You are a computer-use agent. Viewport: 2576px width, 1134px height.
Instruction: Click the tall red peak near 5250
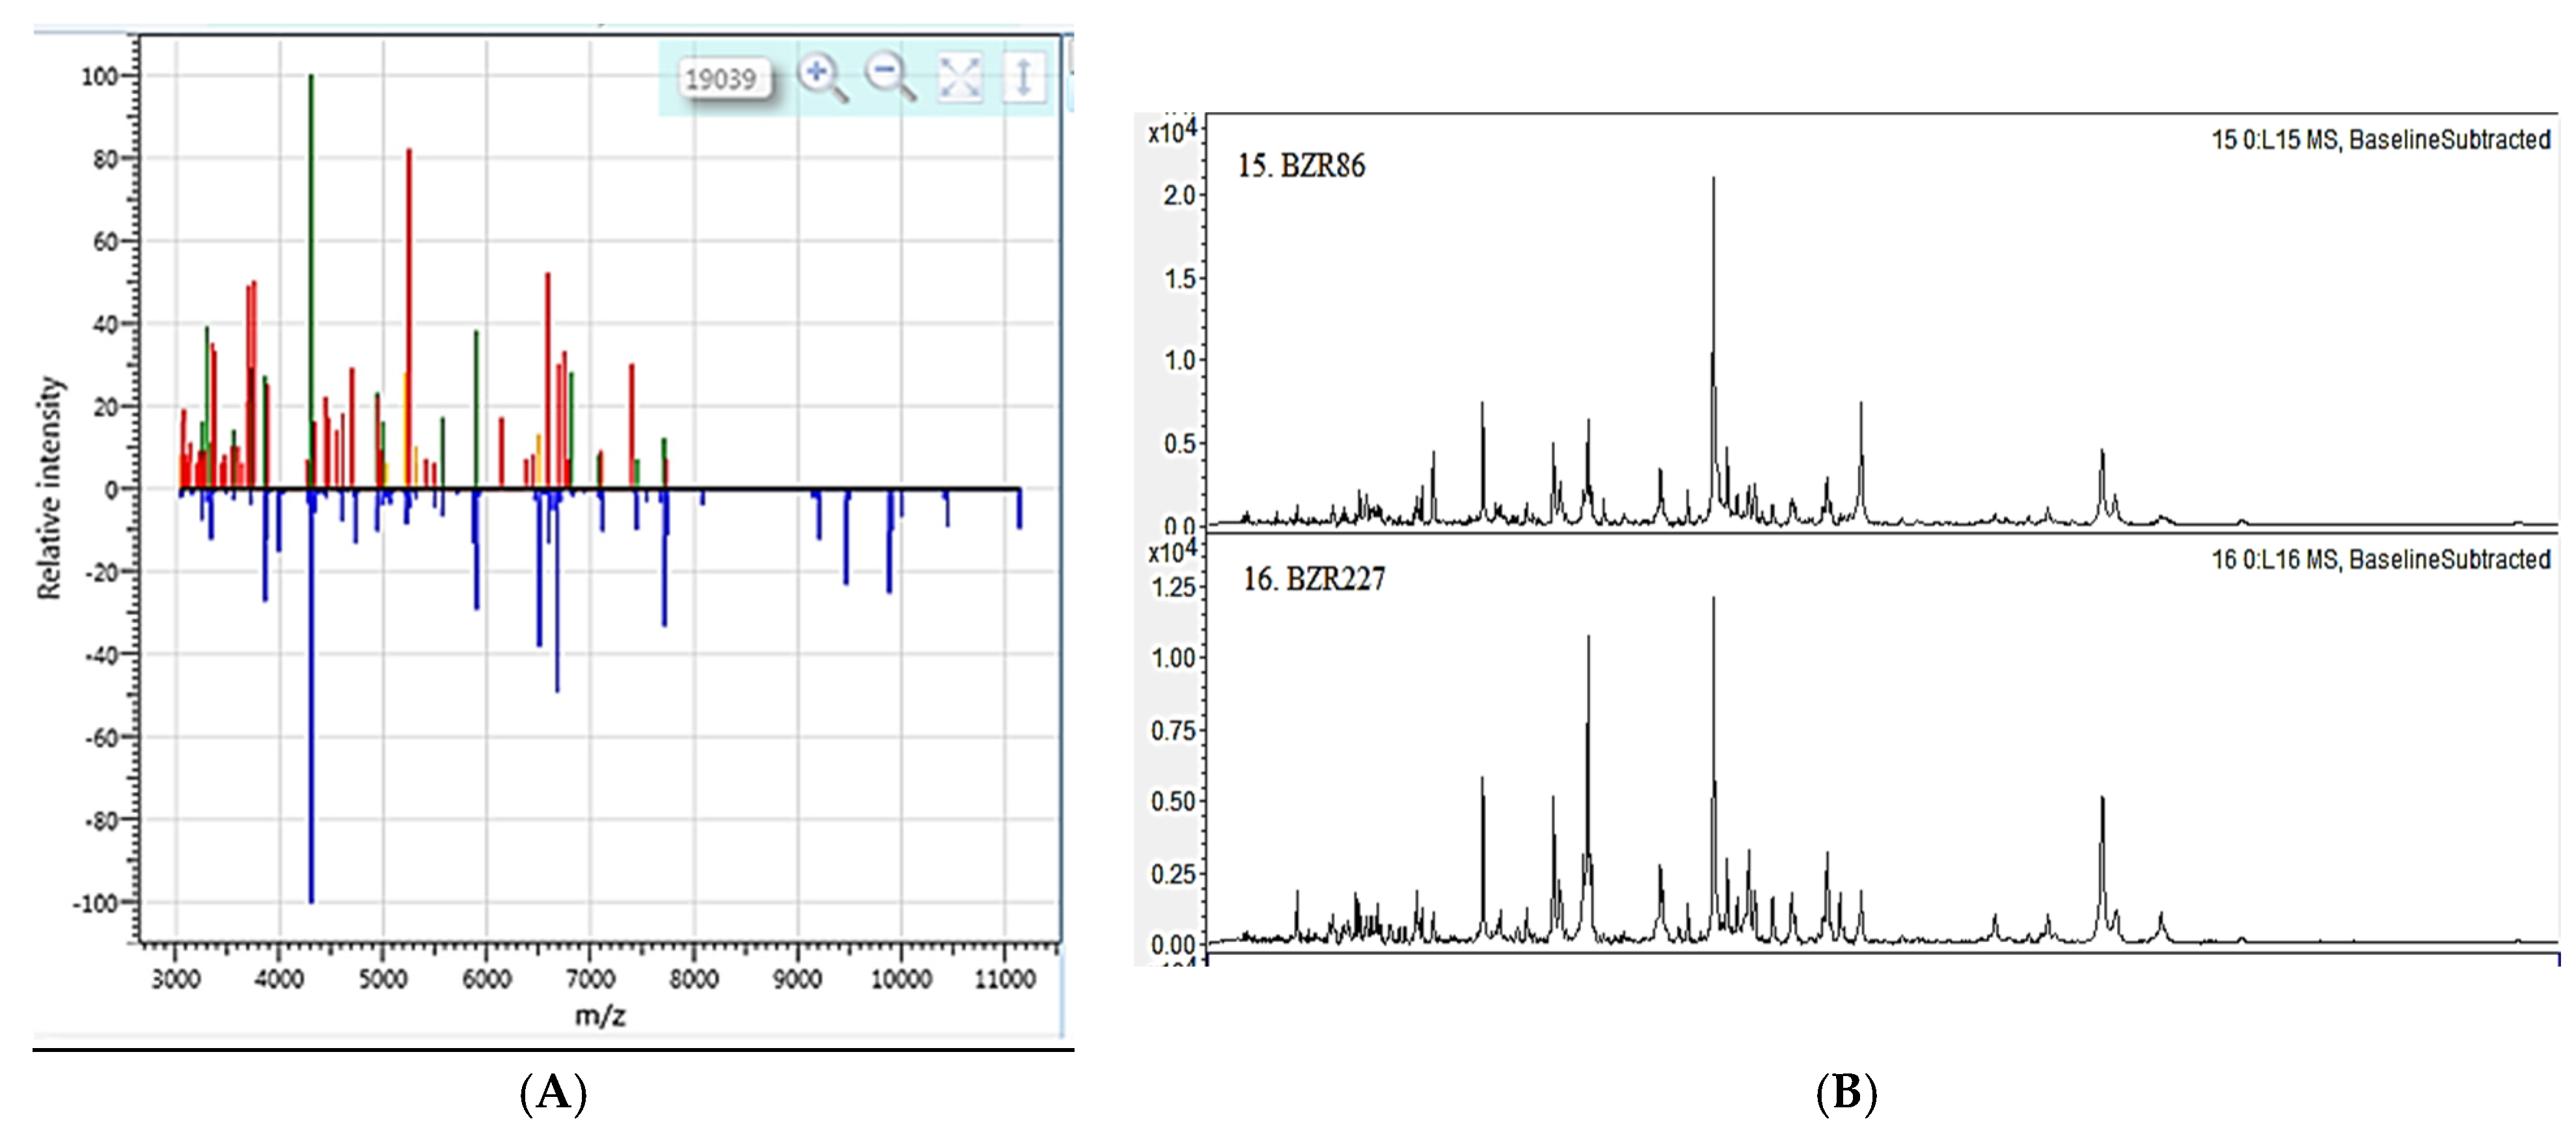coord(409,250)
